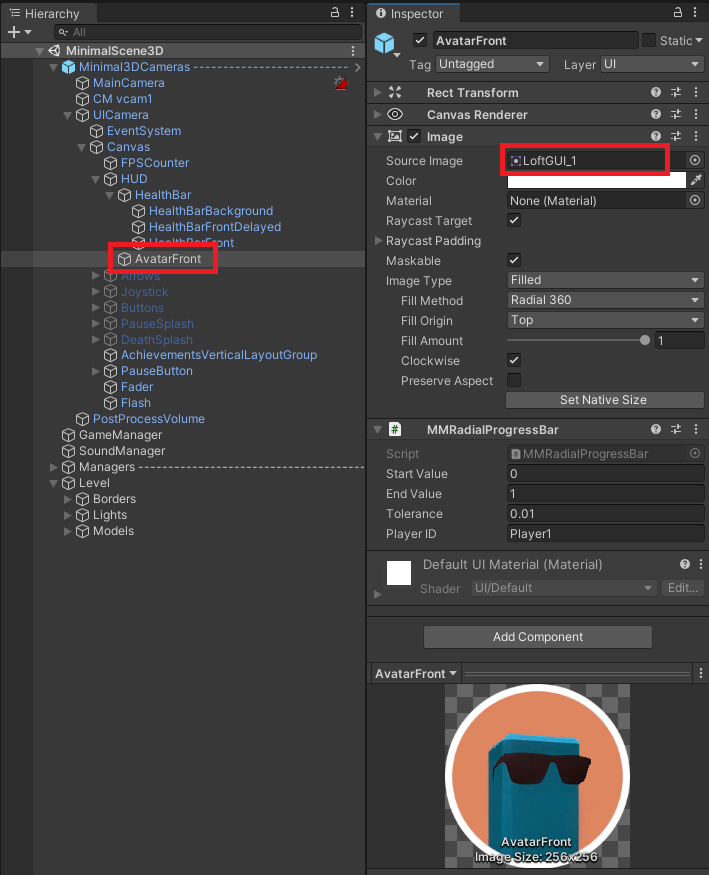This screenshot has width=709, height=875.
Task: Open Canvas Renderer component context menu
Action: [696, 114]
